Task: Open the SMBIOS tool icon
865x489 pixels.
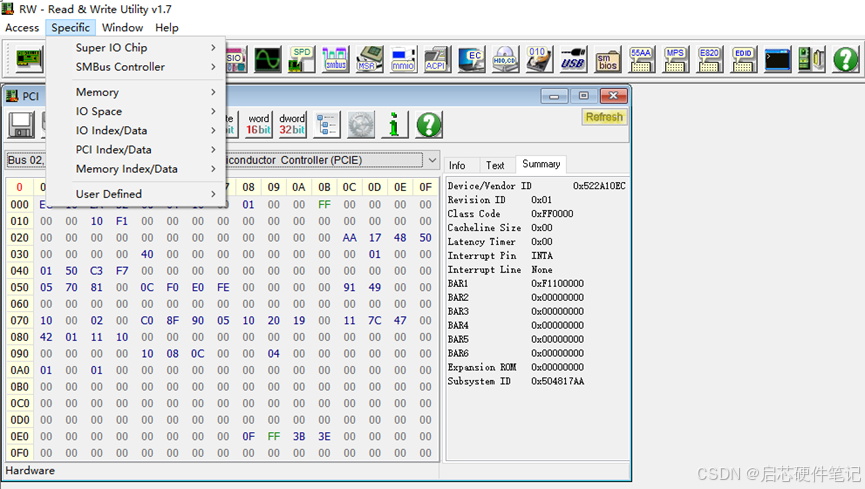Action: [x=607, y=60]
